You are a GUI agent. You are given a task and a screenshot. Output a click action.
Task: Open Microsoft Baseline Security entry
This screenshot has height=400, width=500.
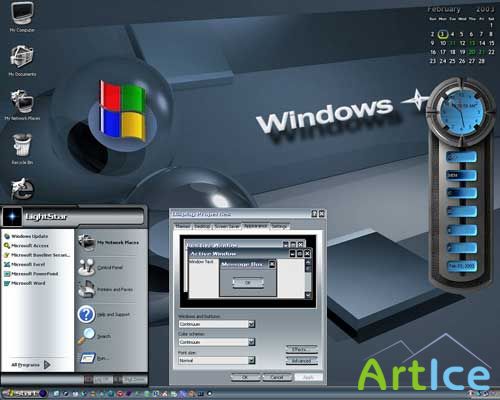37,255
